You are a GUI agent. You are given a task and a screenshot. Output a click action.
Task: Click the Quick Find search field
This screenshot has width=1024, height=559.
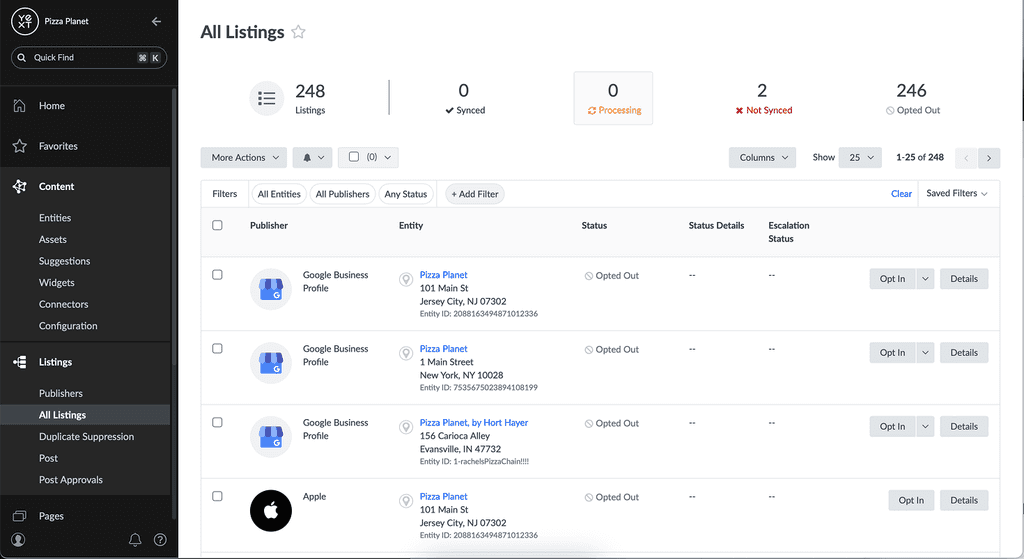coord(89,57)
